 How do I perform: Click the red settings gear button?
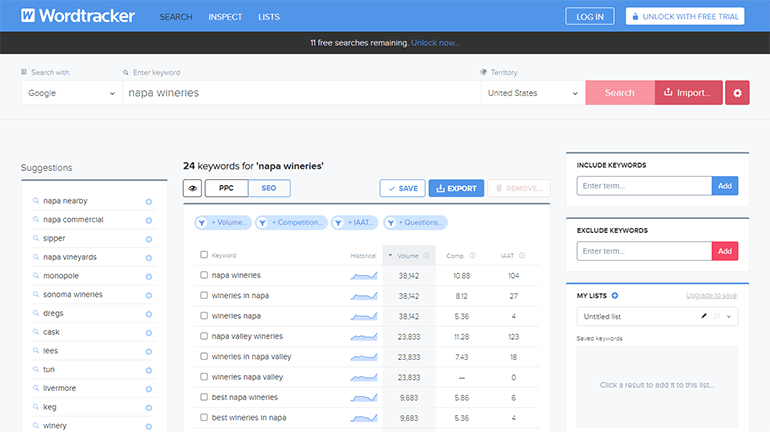(x=737, y=93)
